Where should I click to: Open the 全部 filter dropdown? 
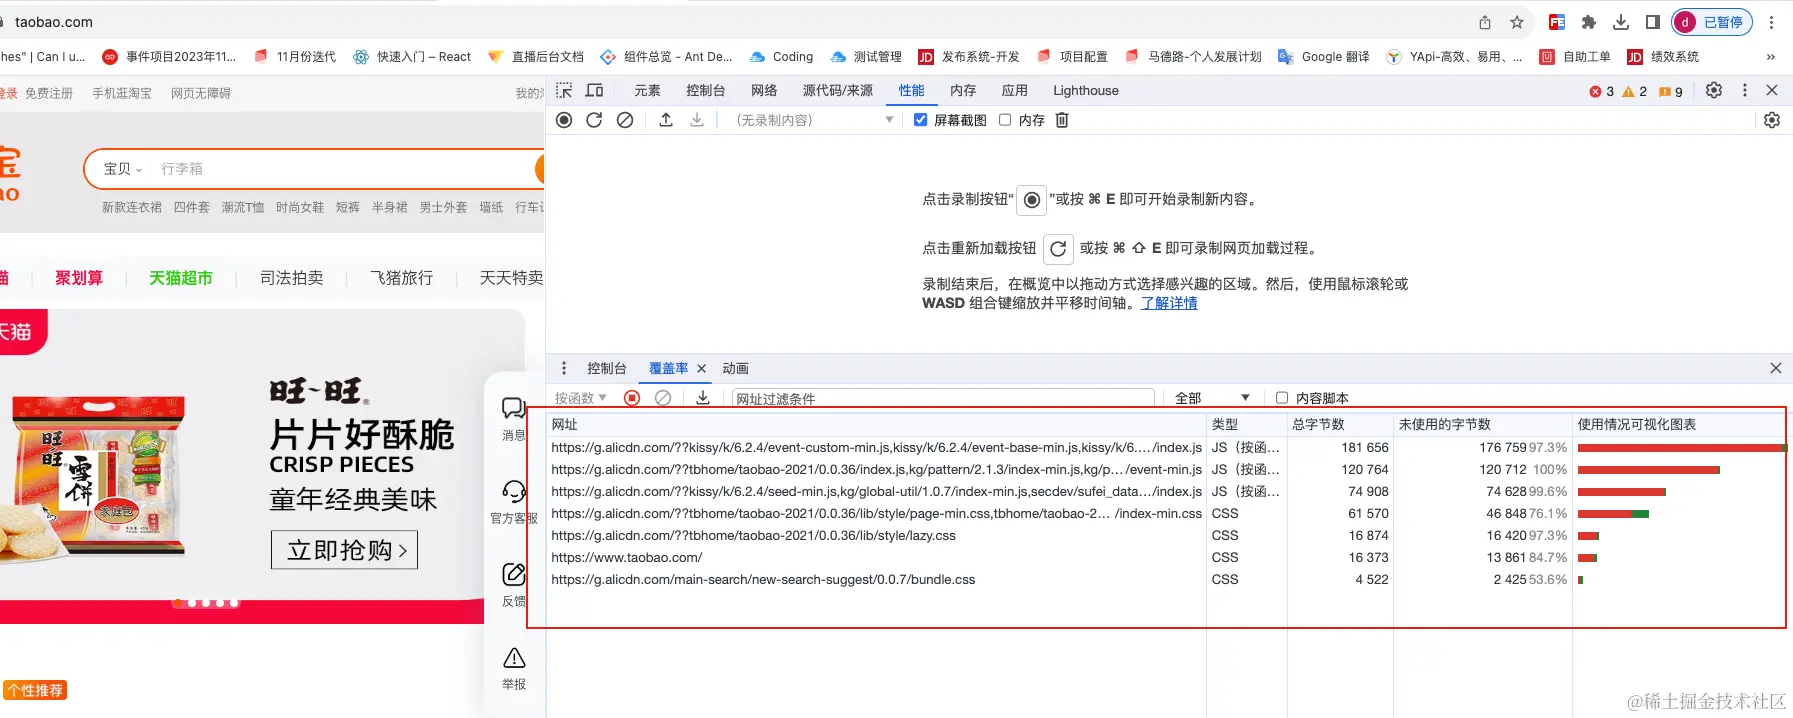click(x=1212, y=398)
